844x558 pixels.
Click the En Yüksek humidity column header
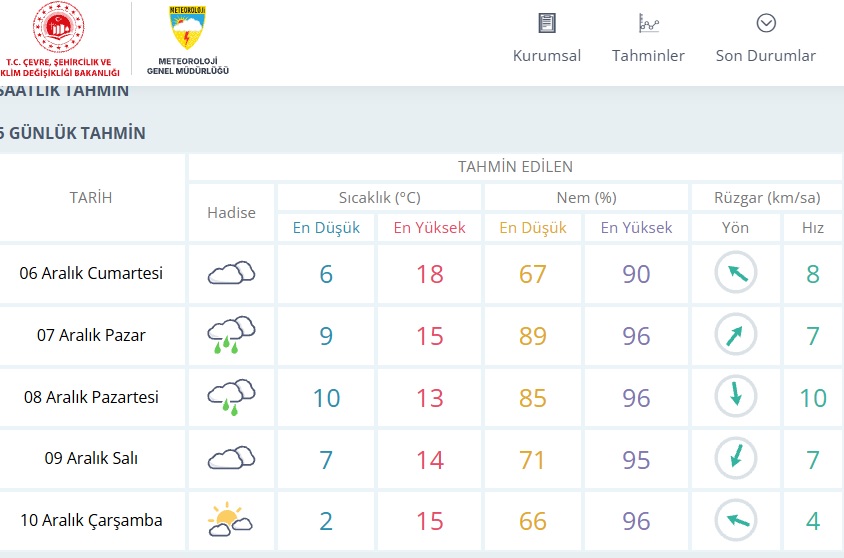(636, 227)
